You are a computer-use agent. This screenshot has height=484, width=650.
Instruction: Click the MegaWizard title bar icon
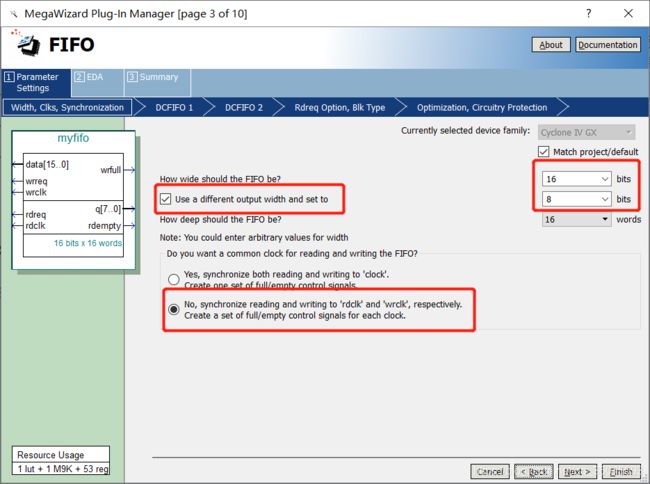coord(14,14)
